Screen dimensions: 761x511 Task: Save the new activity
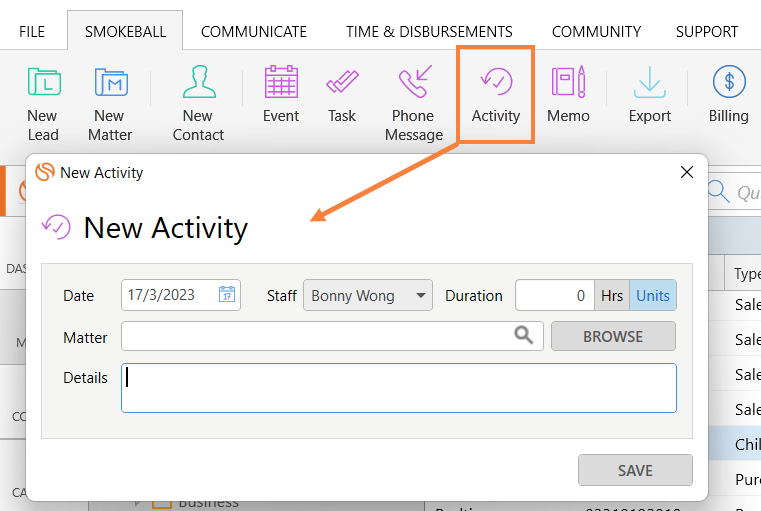(x=635, y=470)
